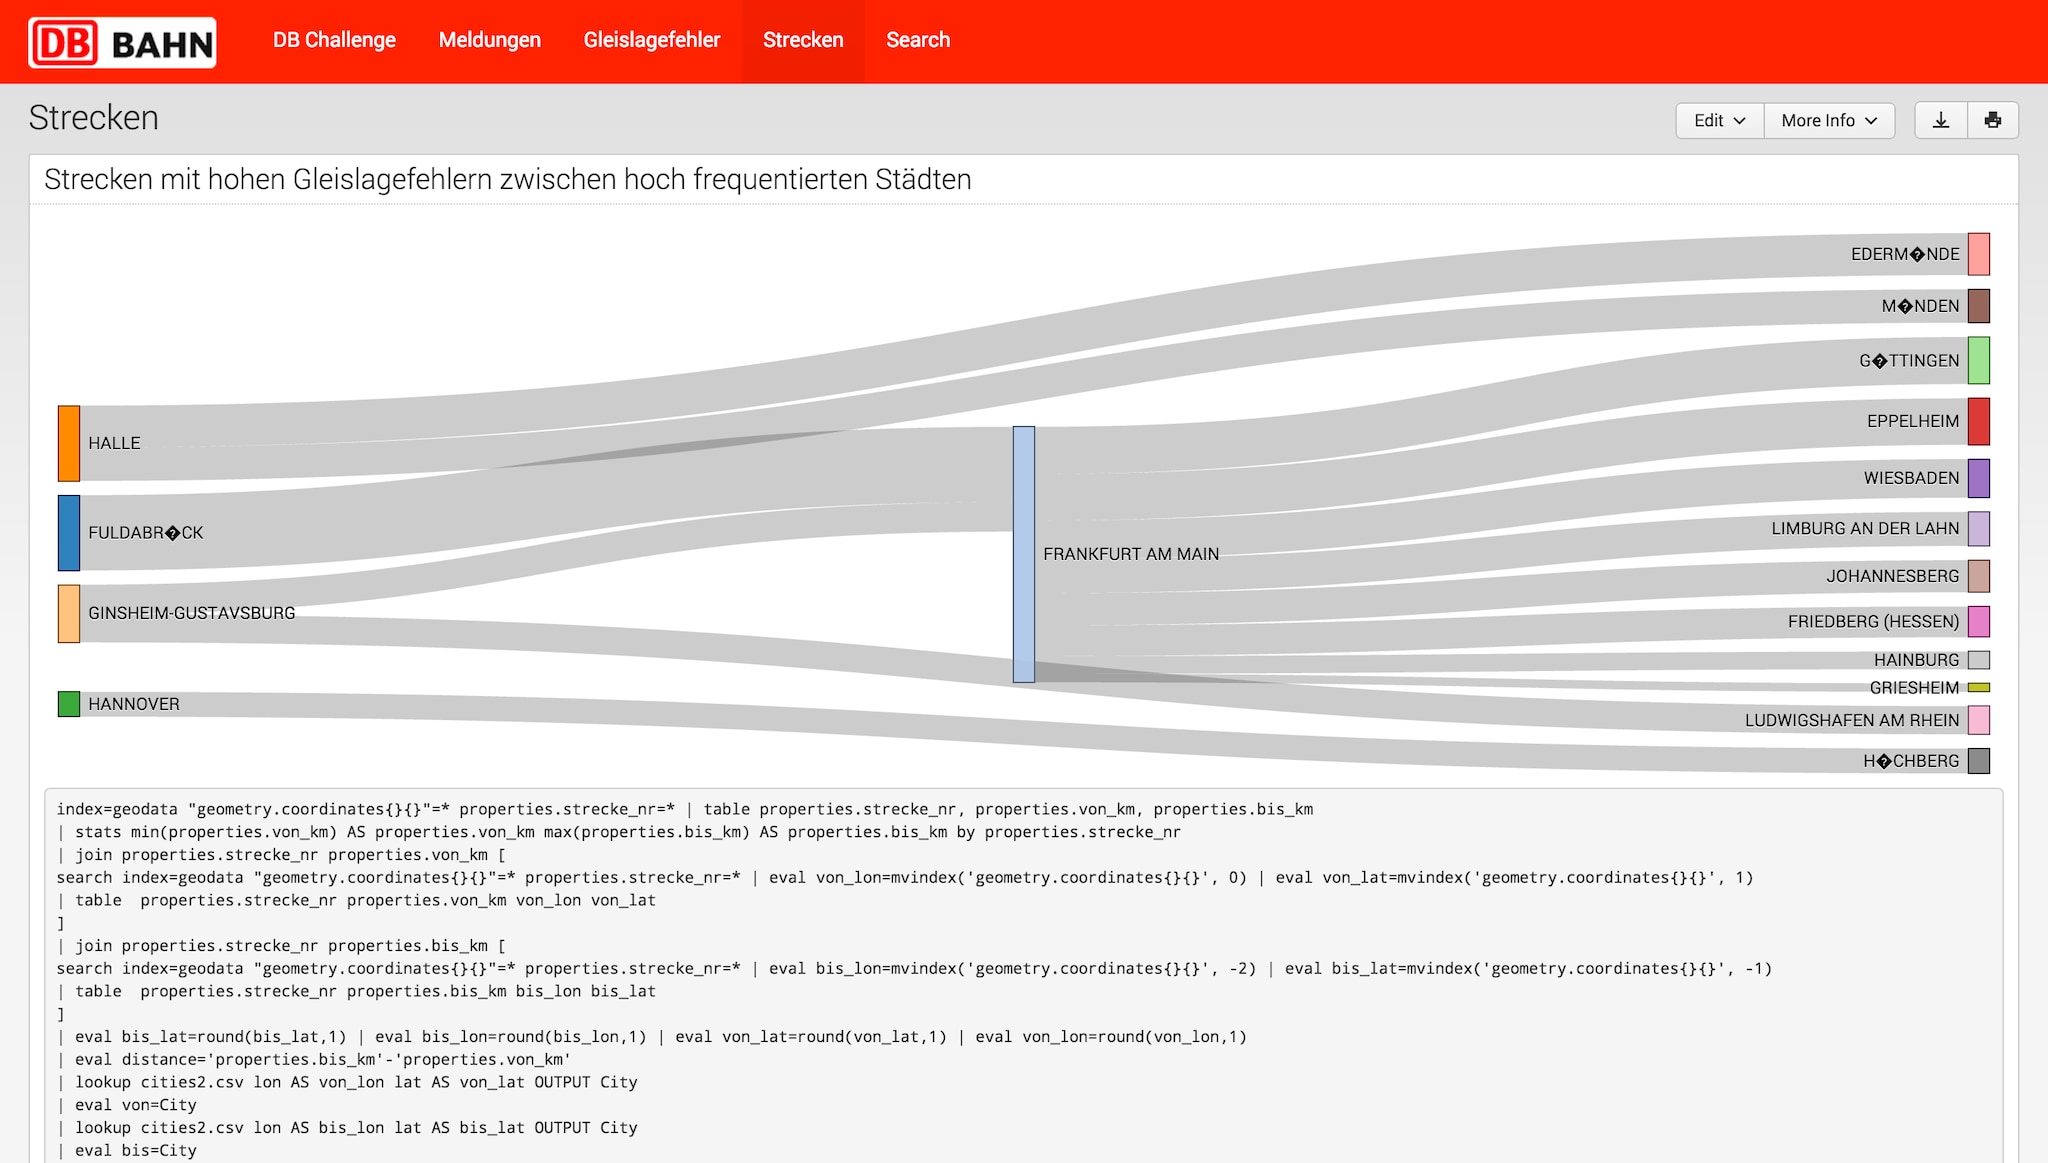Select the blue FULDABRÜCK node
The width and height of the screenshot is (2048, 1163).
(69, 533)
